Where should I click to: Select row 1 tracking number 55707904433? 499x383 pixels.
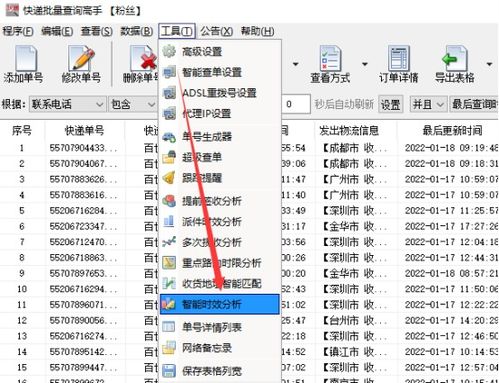tap(83, 148)
